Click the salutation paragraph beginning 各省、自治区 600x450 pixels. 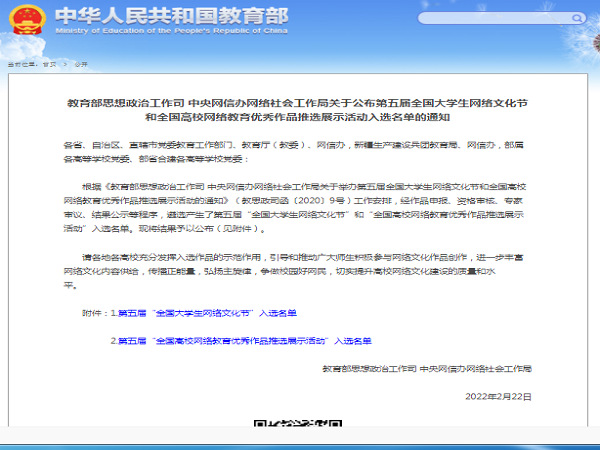coord(300,152)
